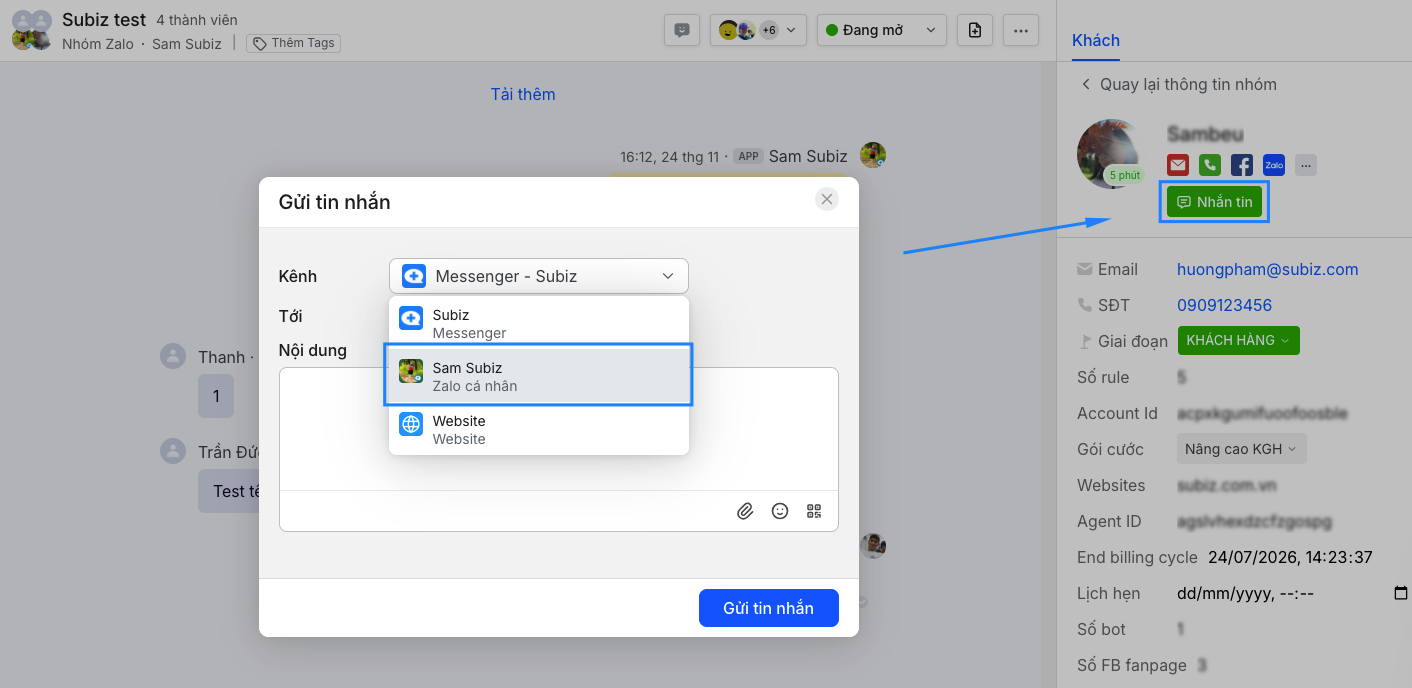Image resolution: width=1412 pixels, height=688 pixels.
Task: Open the emoji picker smiley icon
Action: coord(780,511)
